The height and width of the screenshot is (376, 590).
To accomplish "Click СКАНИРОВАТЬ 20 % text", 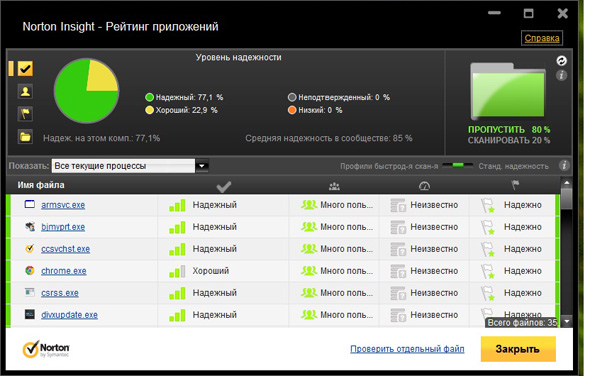I will pyautogui.click(x=509, y=140).
